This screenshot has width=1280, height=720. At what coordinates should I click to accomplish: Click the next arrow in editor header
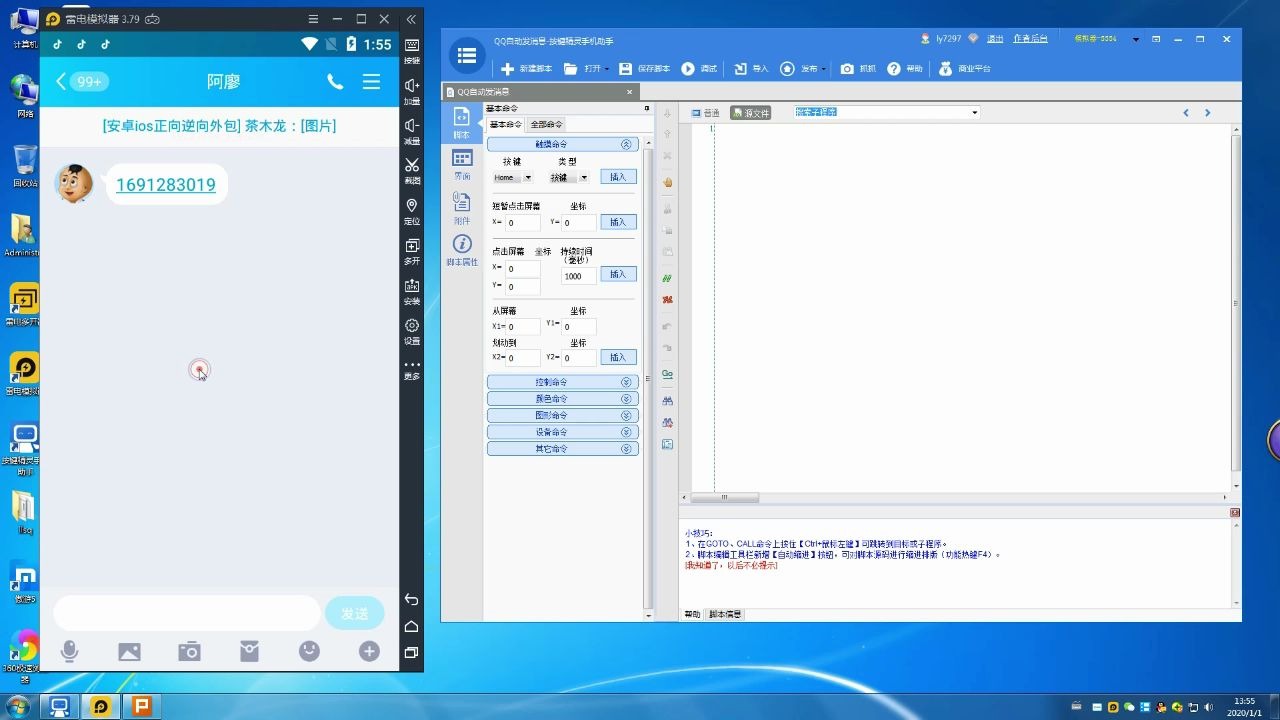point(1207,113)
